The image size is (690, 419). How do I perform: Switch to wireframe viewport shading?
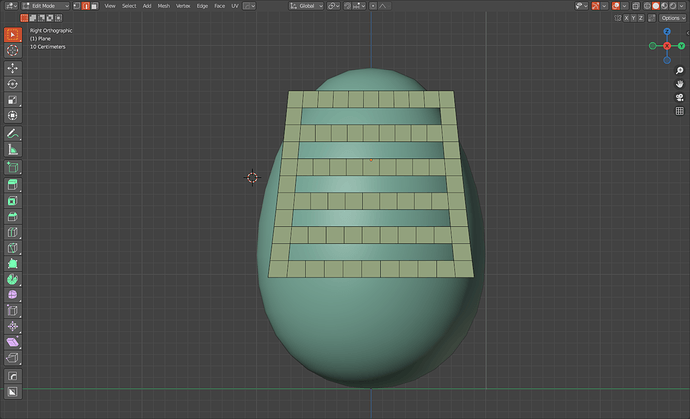647,6
